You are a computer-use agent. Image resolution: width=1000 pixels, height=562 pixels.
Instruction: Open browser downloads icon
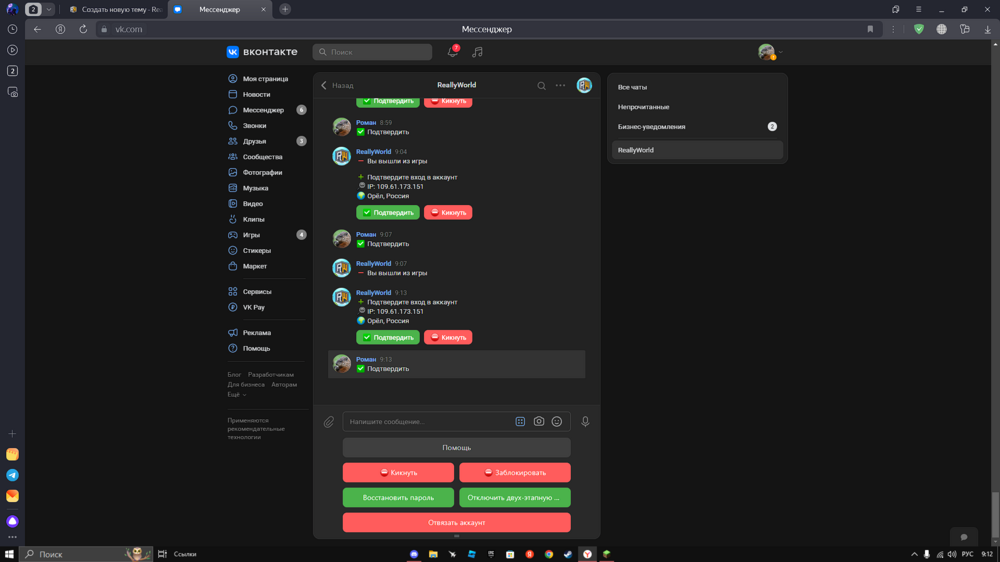tap(987, 29)
